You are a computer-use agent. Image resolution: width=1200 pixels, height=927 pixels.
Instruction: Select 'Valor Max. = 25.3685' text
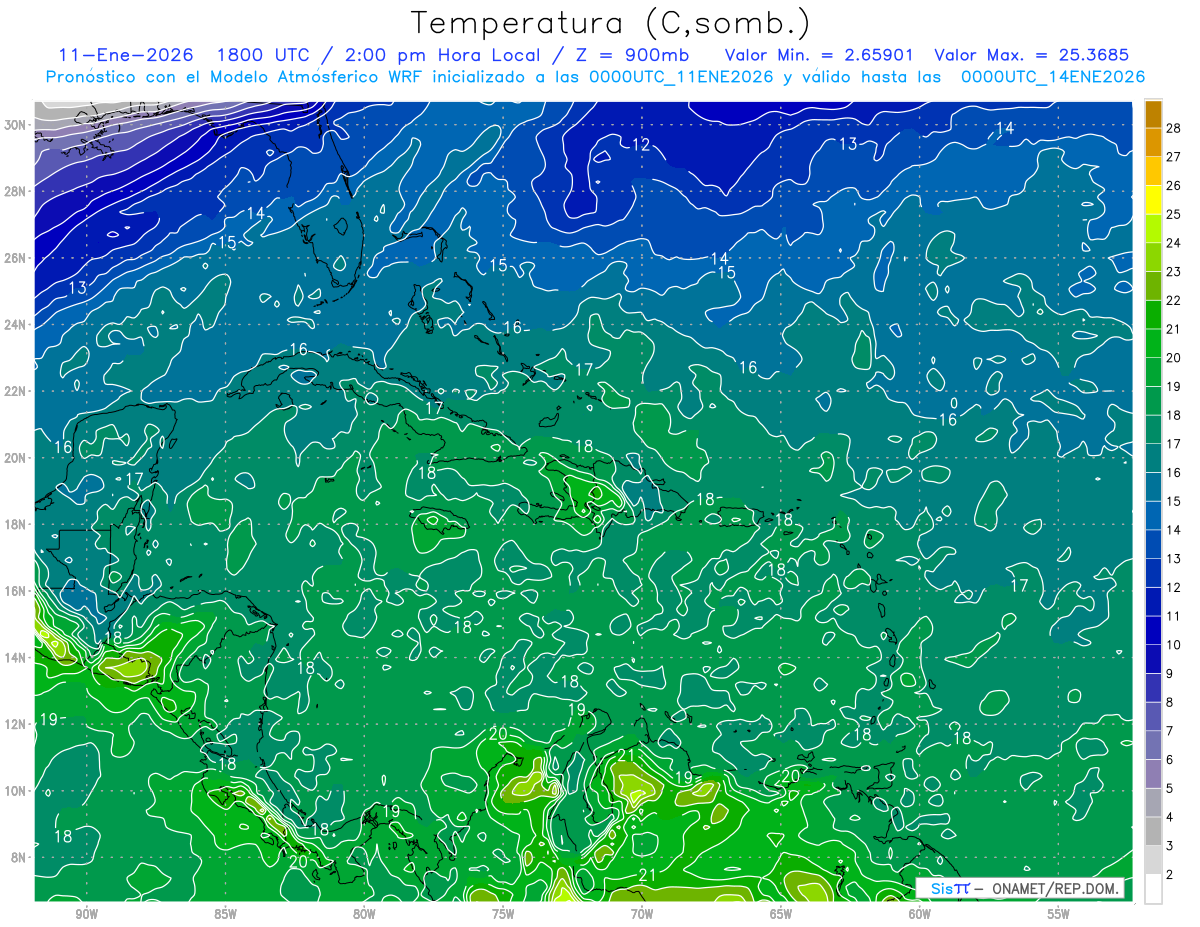[x=1031, y=55]
